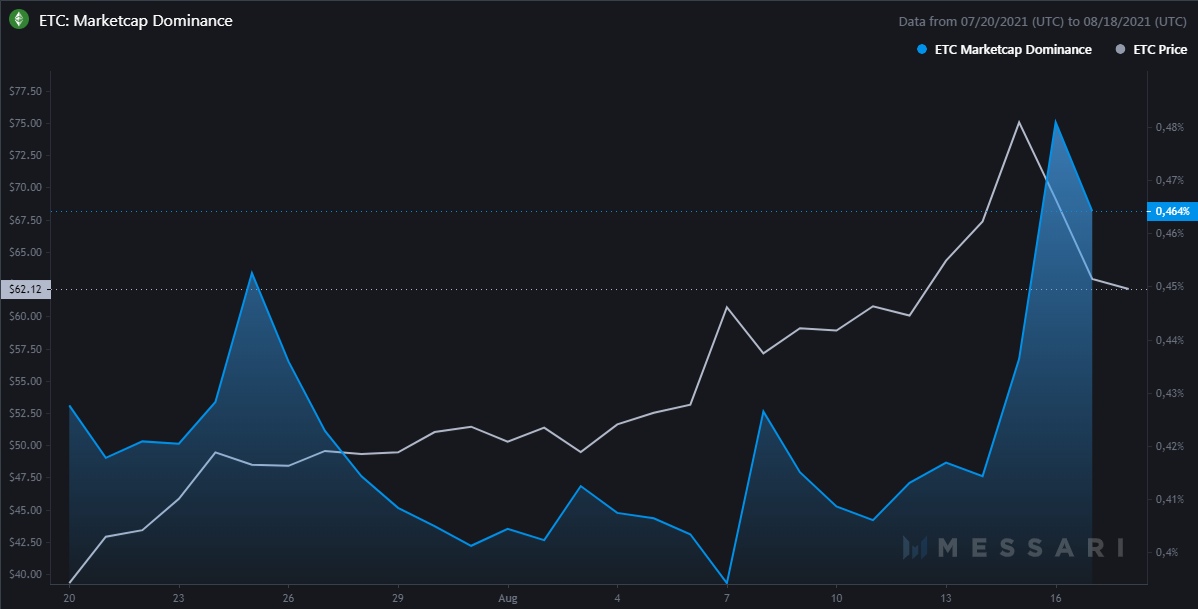The height and width of the screenshot is (609, 1198).
Task: Click the ETC Price legend label text
Action: point(1160,49)
